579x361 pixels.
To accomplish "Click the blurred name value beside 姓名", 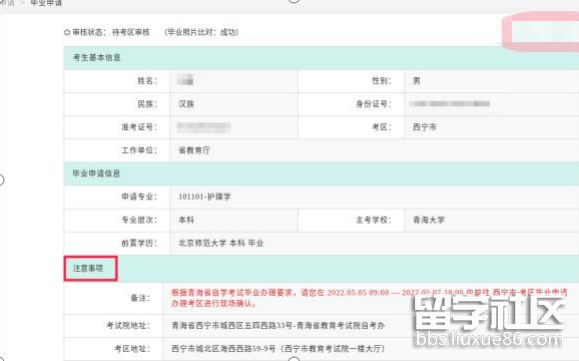I will (x=185, y=80).
